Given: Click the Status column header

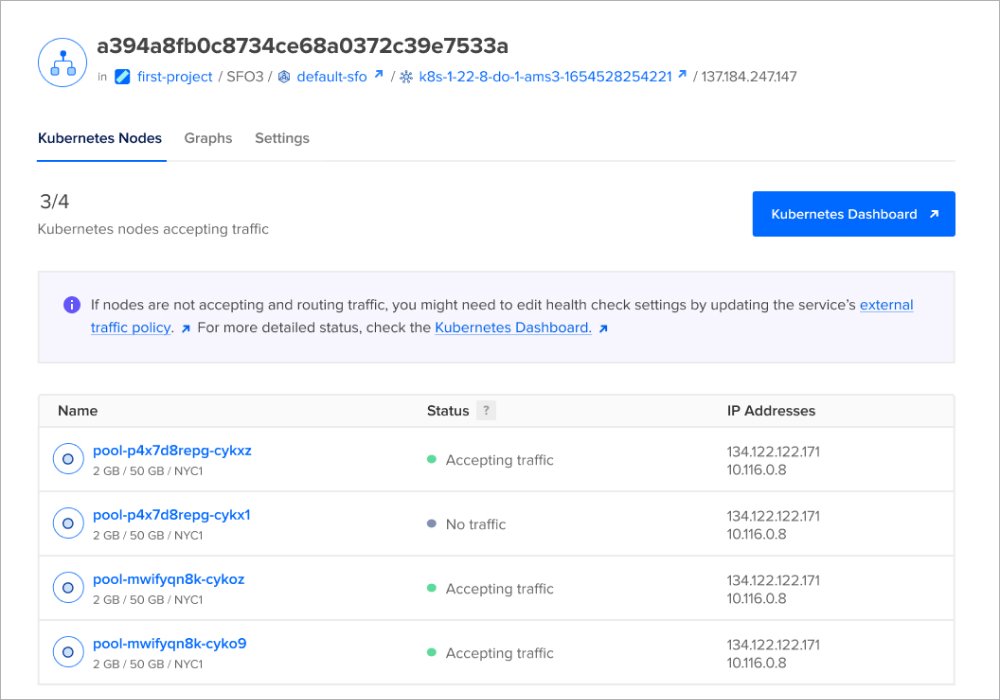Looking at the screenshot, I should pos(448,411).
